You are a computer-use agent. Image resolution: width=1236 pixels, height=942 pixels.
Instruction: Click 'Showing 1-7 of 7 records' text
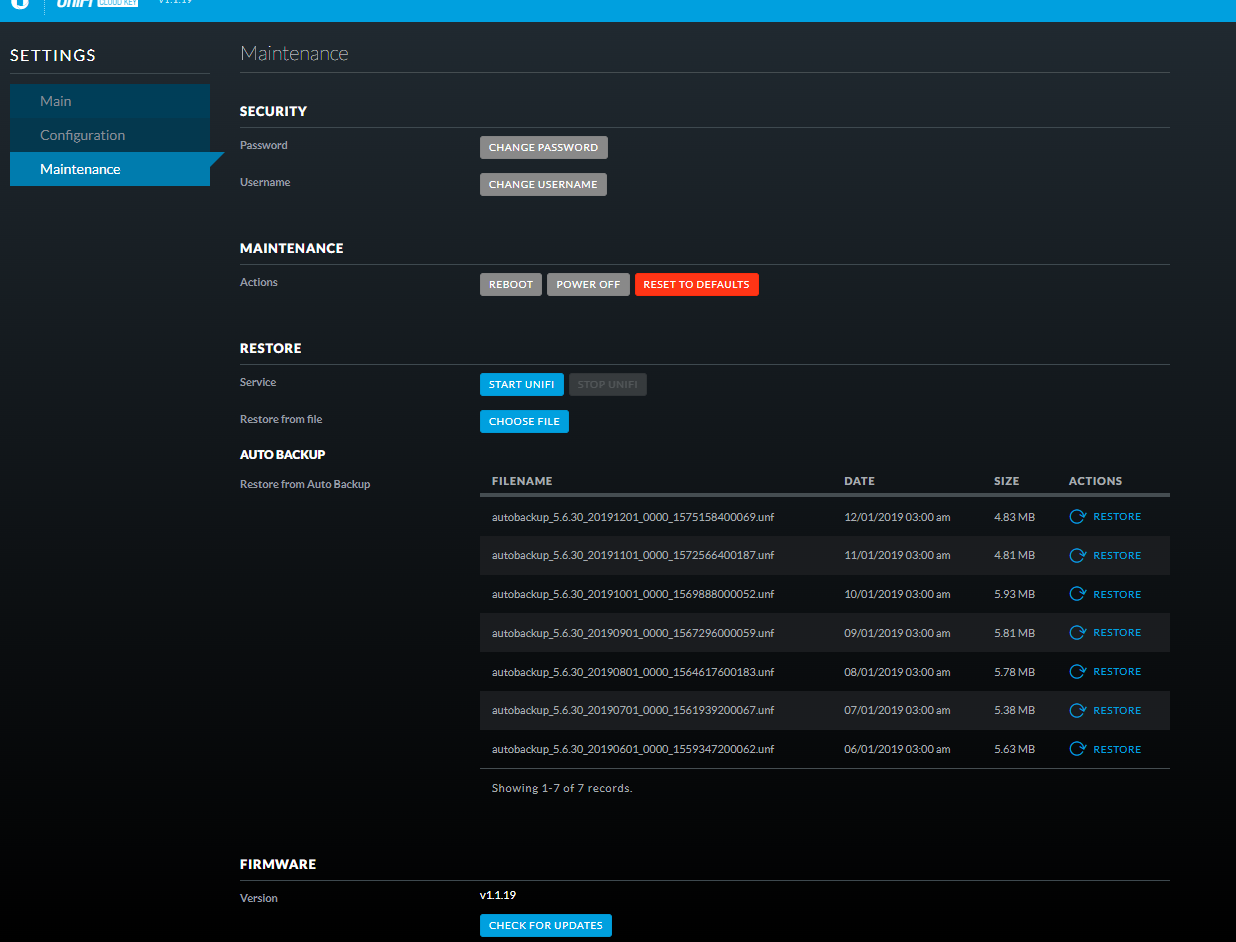tap(562, 788)
